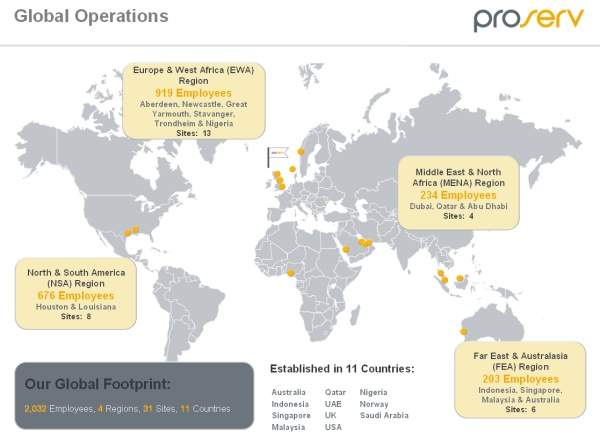The width and height of the screenshot is (600, 437).
Task: Select Malaysia in the country list
Action: point(289,427)
